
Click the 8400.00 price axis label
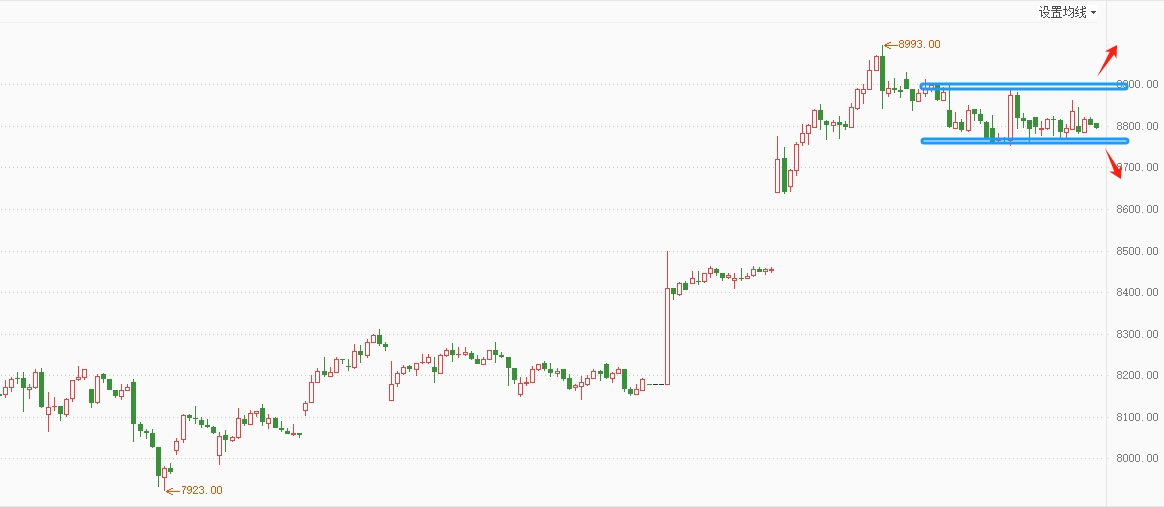coord(1137,292)
